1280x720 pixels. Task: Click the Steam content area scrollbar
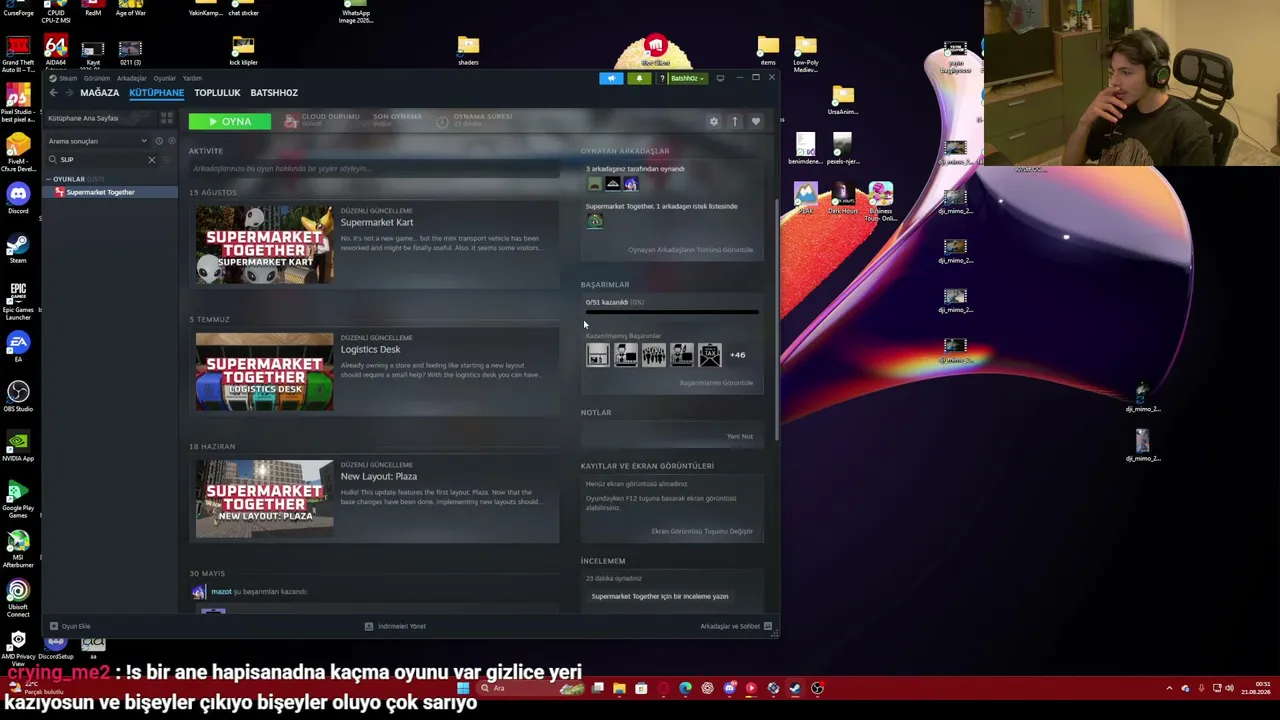click(777, 320)
